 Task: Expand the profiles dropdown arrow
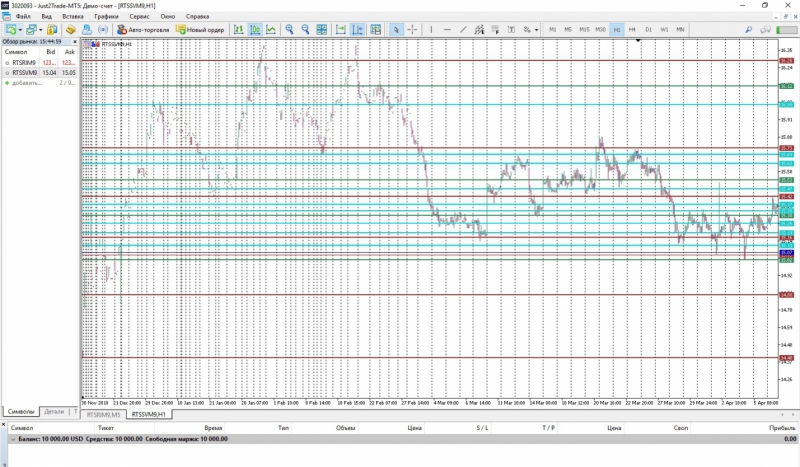coord(41,30)
